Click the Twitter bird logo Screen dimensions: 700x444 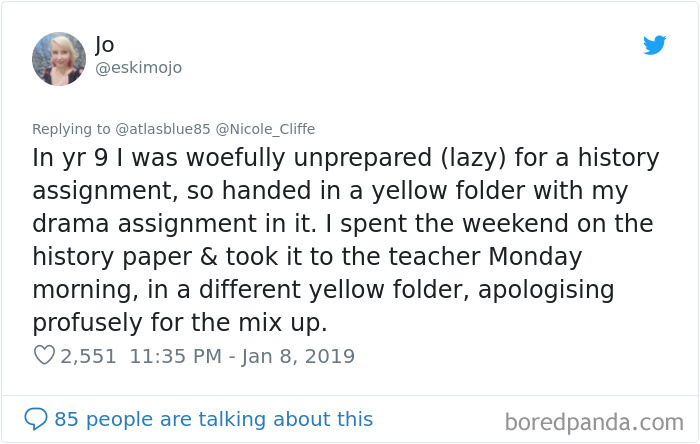pos(654,45)
